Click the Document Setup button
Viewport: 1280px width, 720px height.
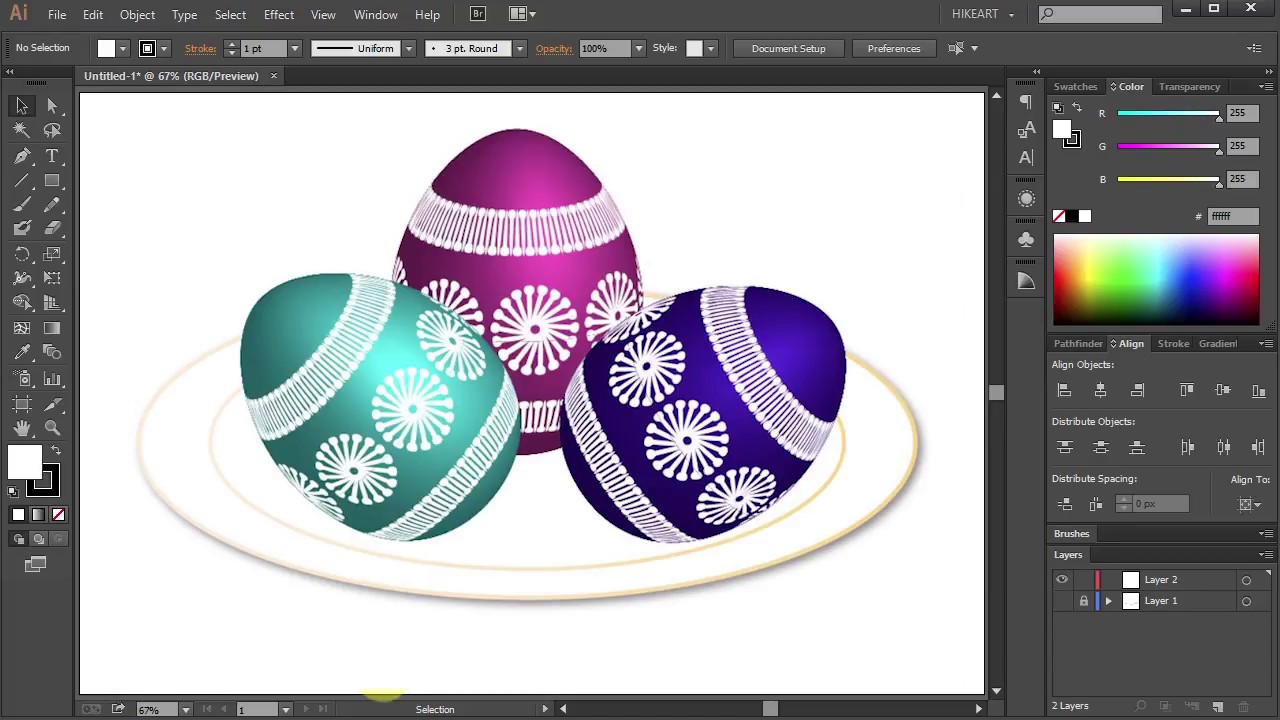789,48
